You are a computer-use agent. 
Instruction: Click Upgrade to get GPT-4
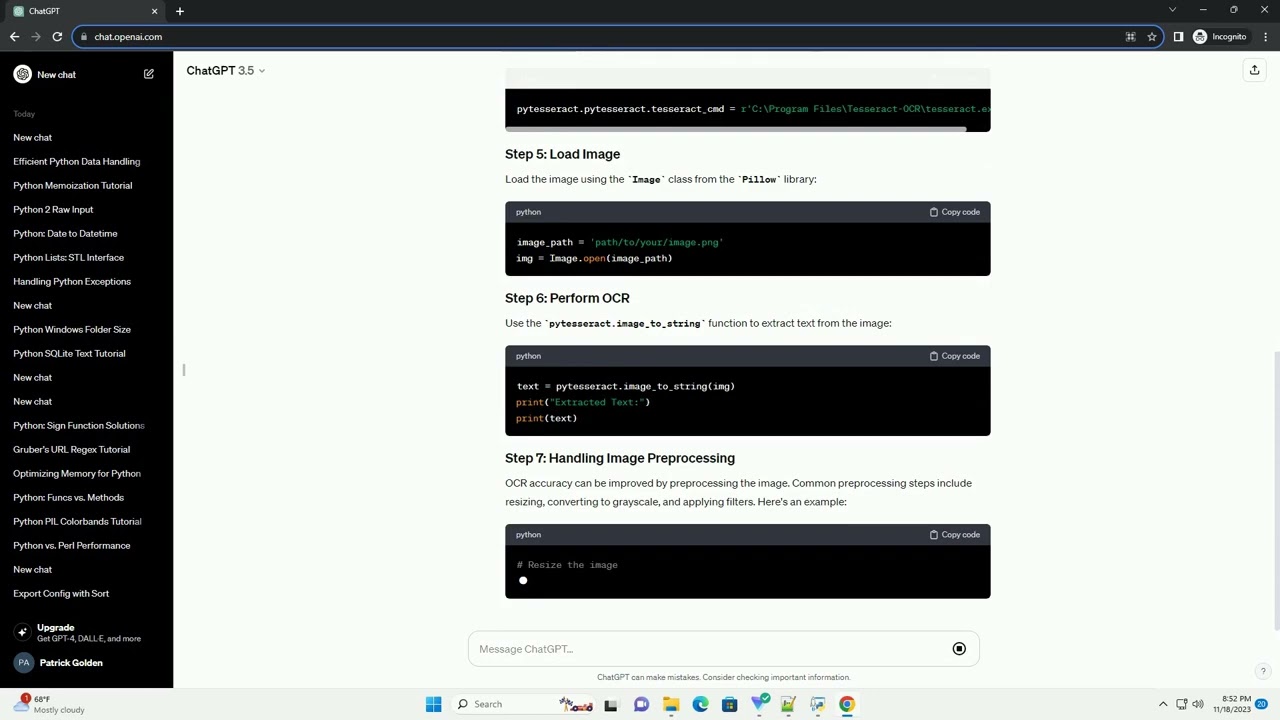click(86, 633)
